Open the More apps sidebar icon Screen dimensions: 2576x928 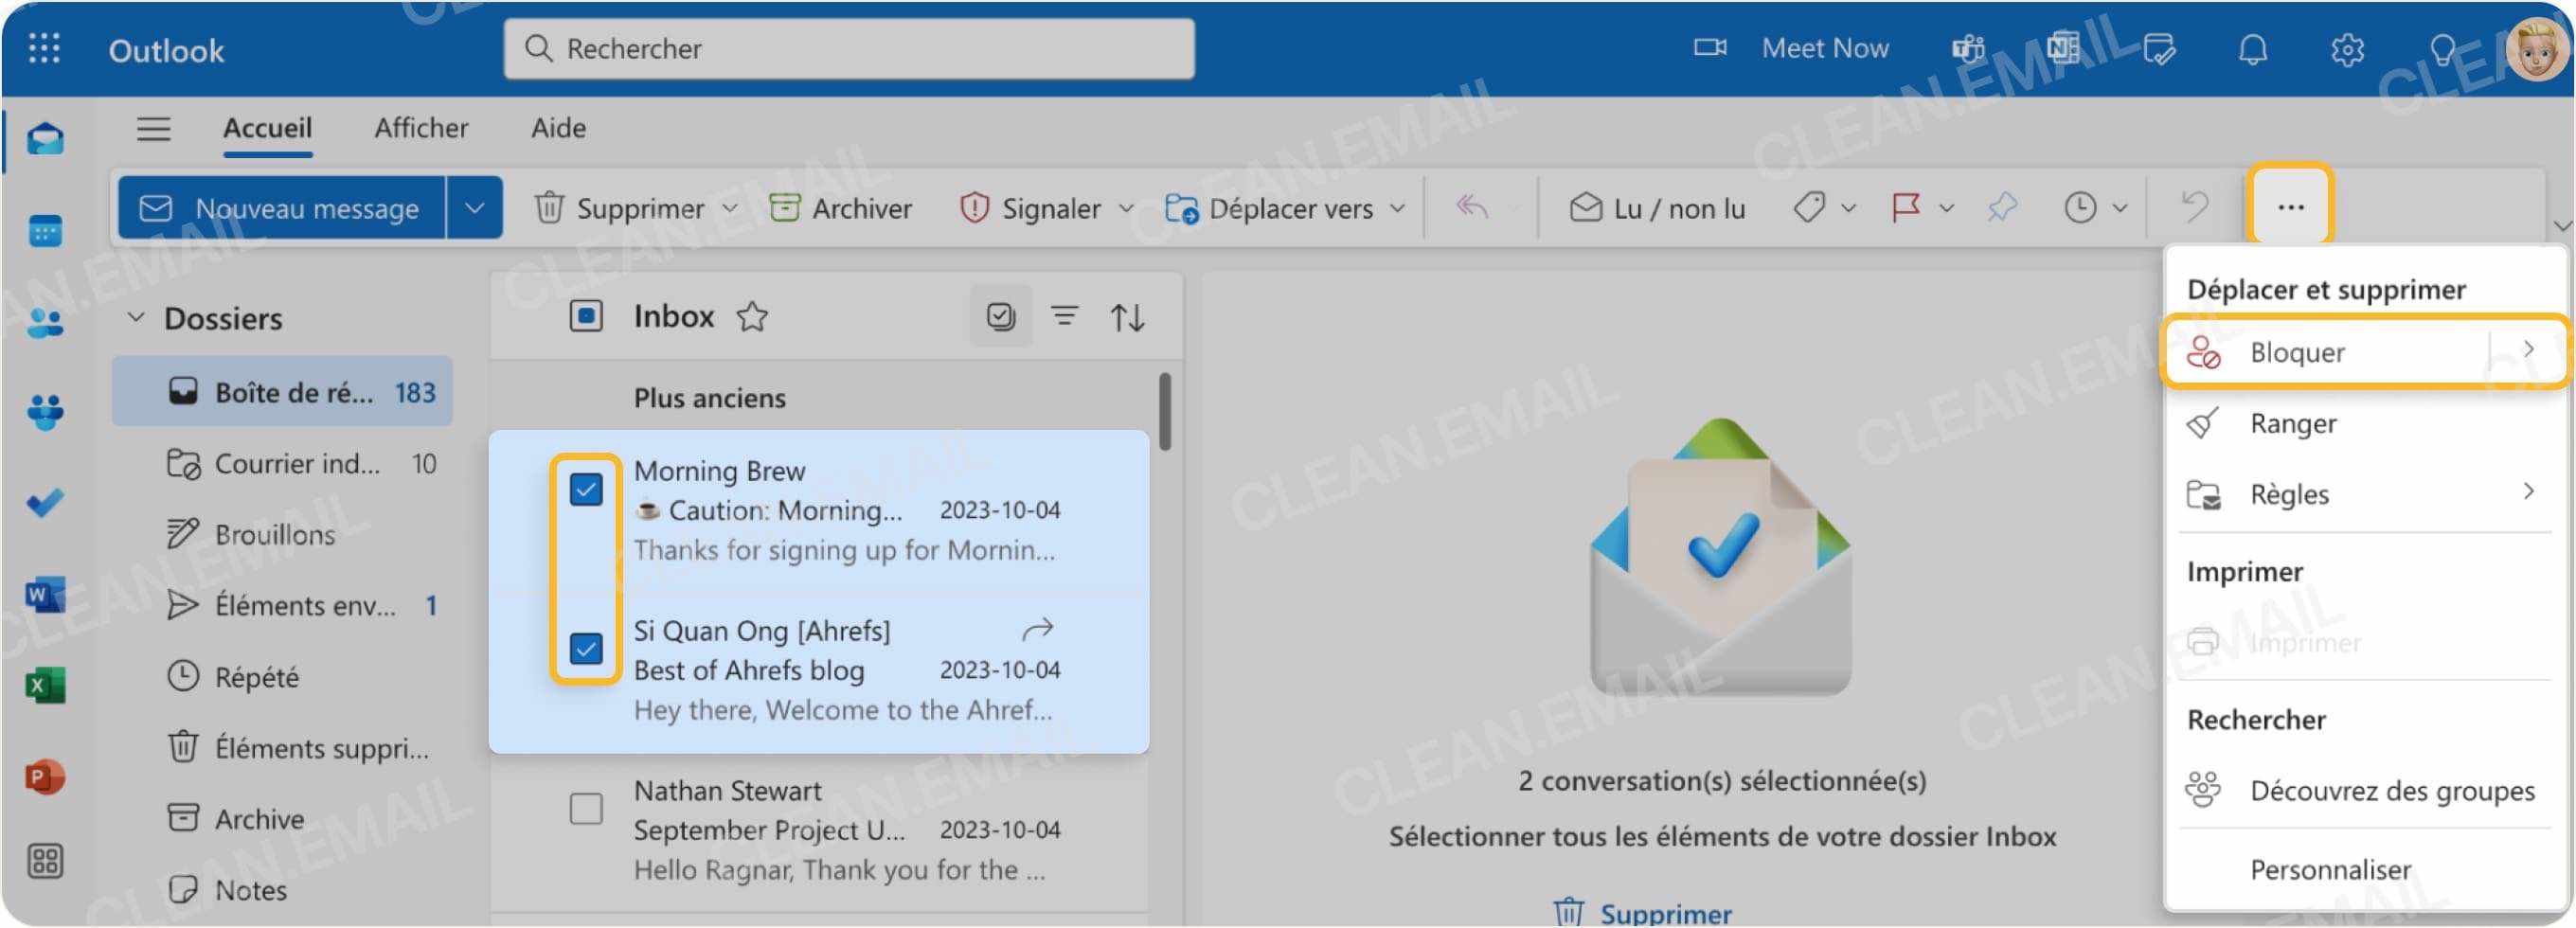click(x=45, y=861)
